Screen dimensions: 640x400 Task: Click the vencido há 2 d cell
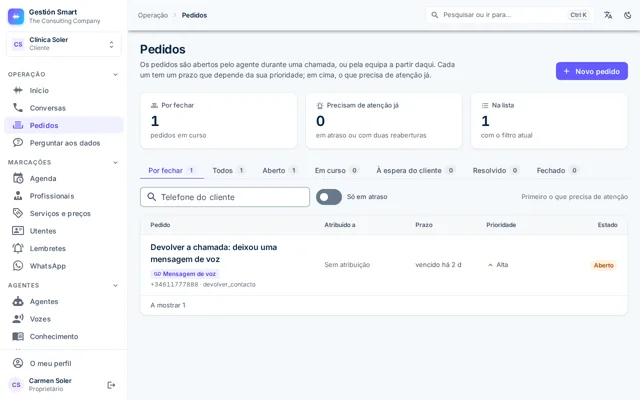click(x=438, y=265)
